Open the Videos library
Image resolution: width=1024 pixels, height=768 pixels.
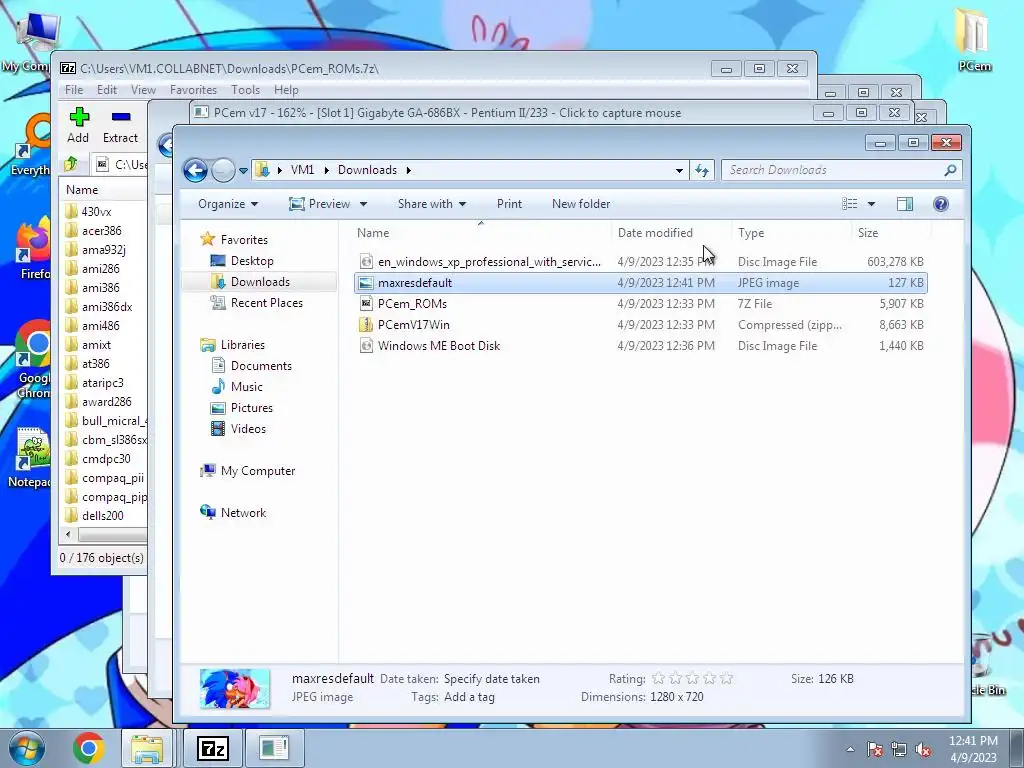click(248, 428)
